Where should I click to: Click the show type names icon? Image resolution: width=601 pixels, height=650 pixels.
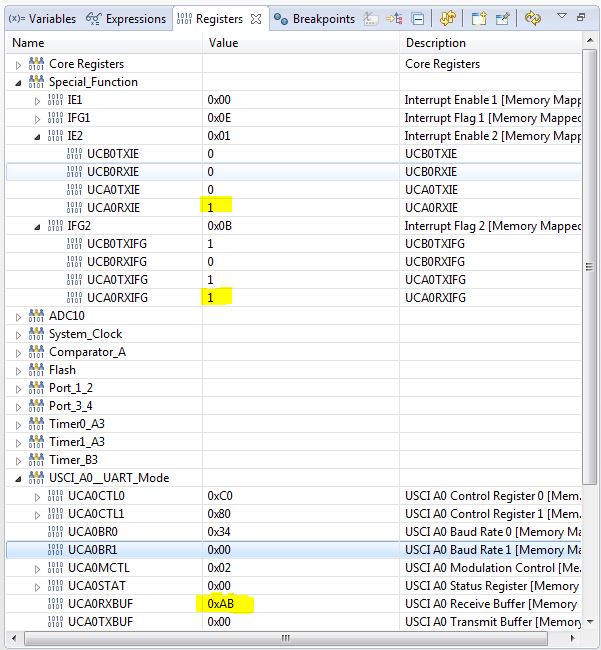click(x=371, y=19)
